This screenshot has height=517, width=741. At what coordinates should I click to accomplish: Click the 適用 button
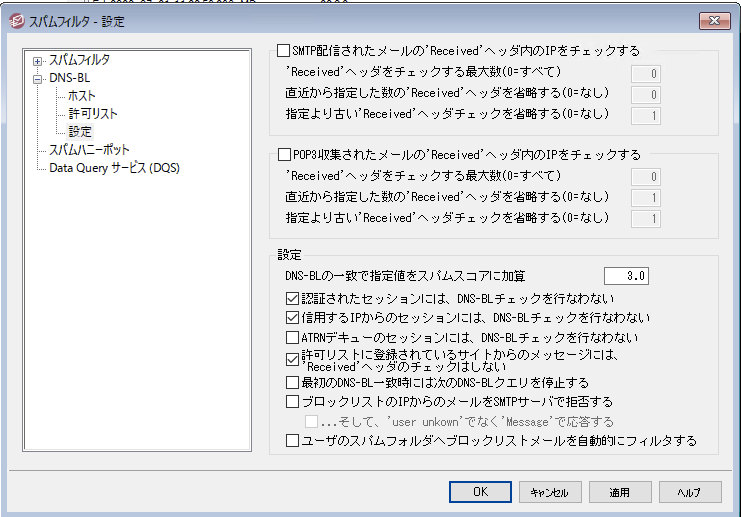click(x=620, y=492)
